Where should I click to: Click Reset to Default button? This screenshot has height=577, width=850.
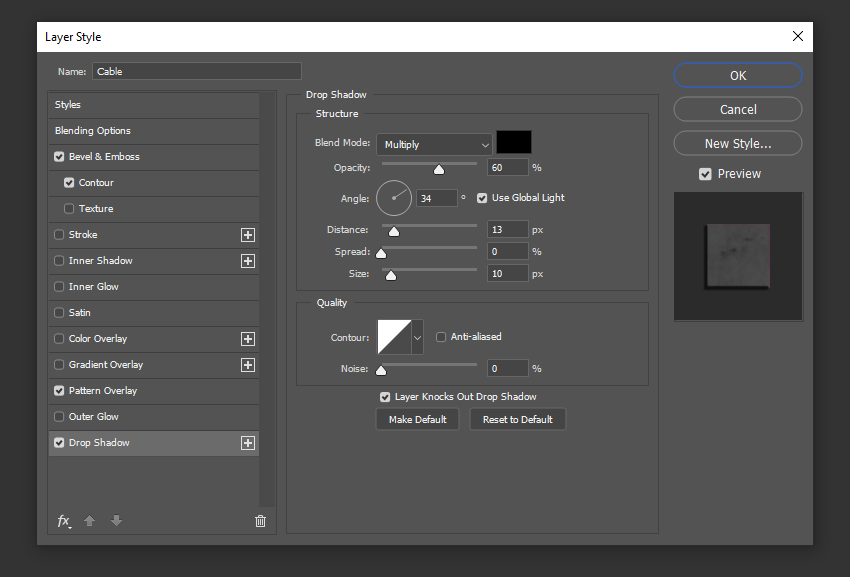518,420
